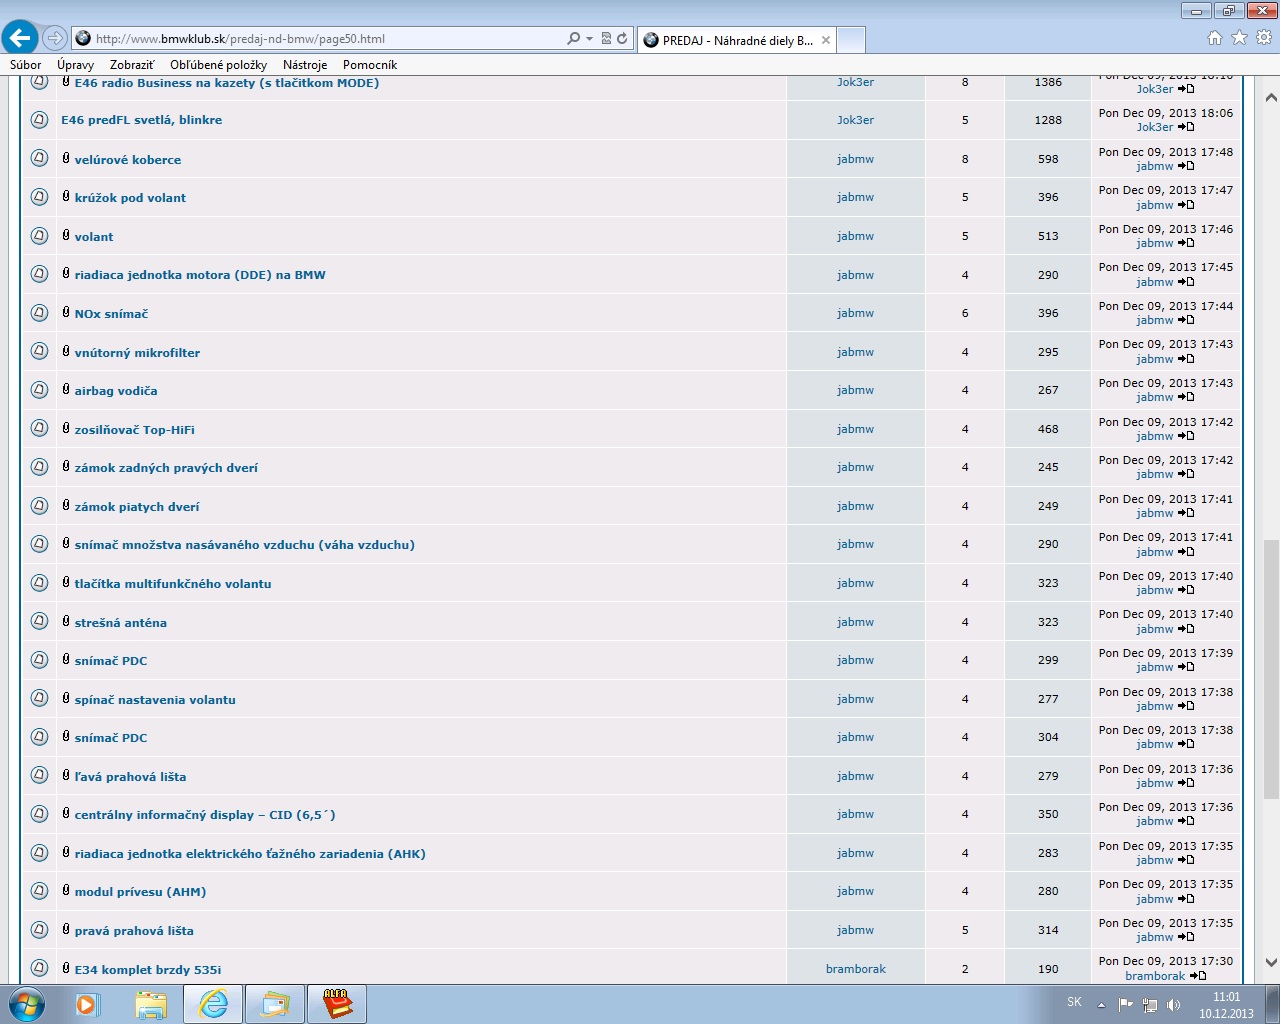Click topic status icon beside NOx snímač
Screen dimensions: 1280x1024
pyautogui.click(x=39, y=313)
